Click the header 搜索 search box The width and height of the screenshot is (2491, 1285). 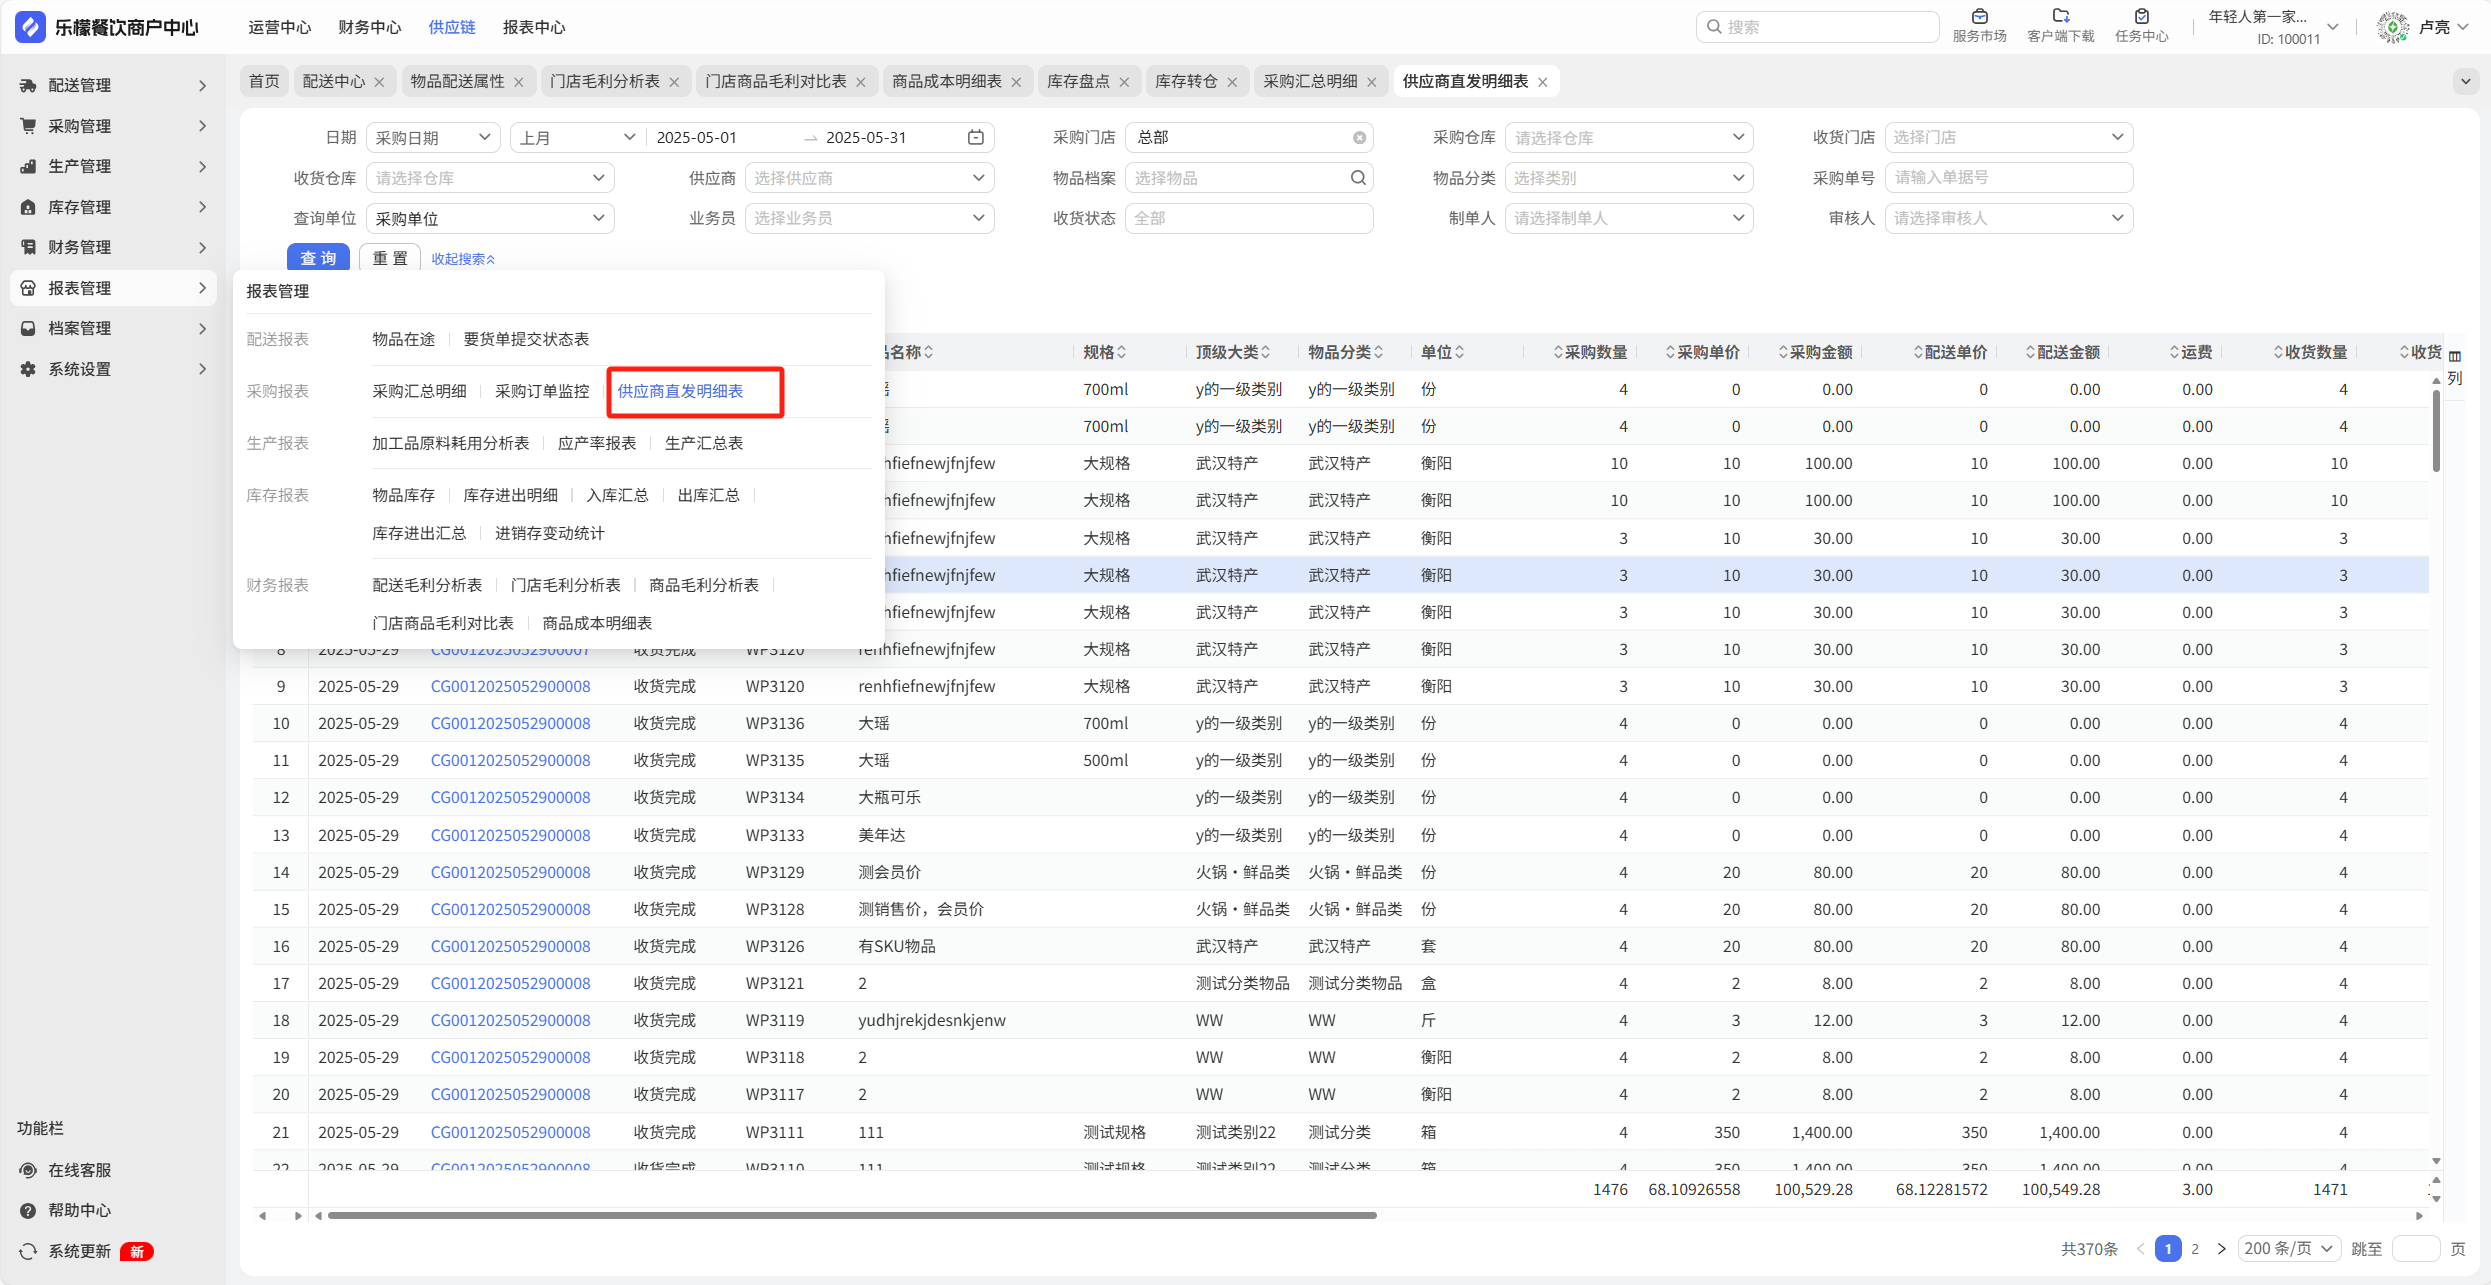(1817, 27)
